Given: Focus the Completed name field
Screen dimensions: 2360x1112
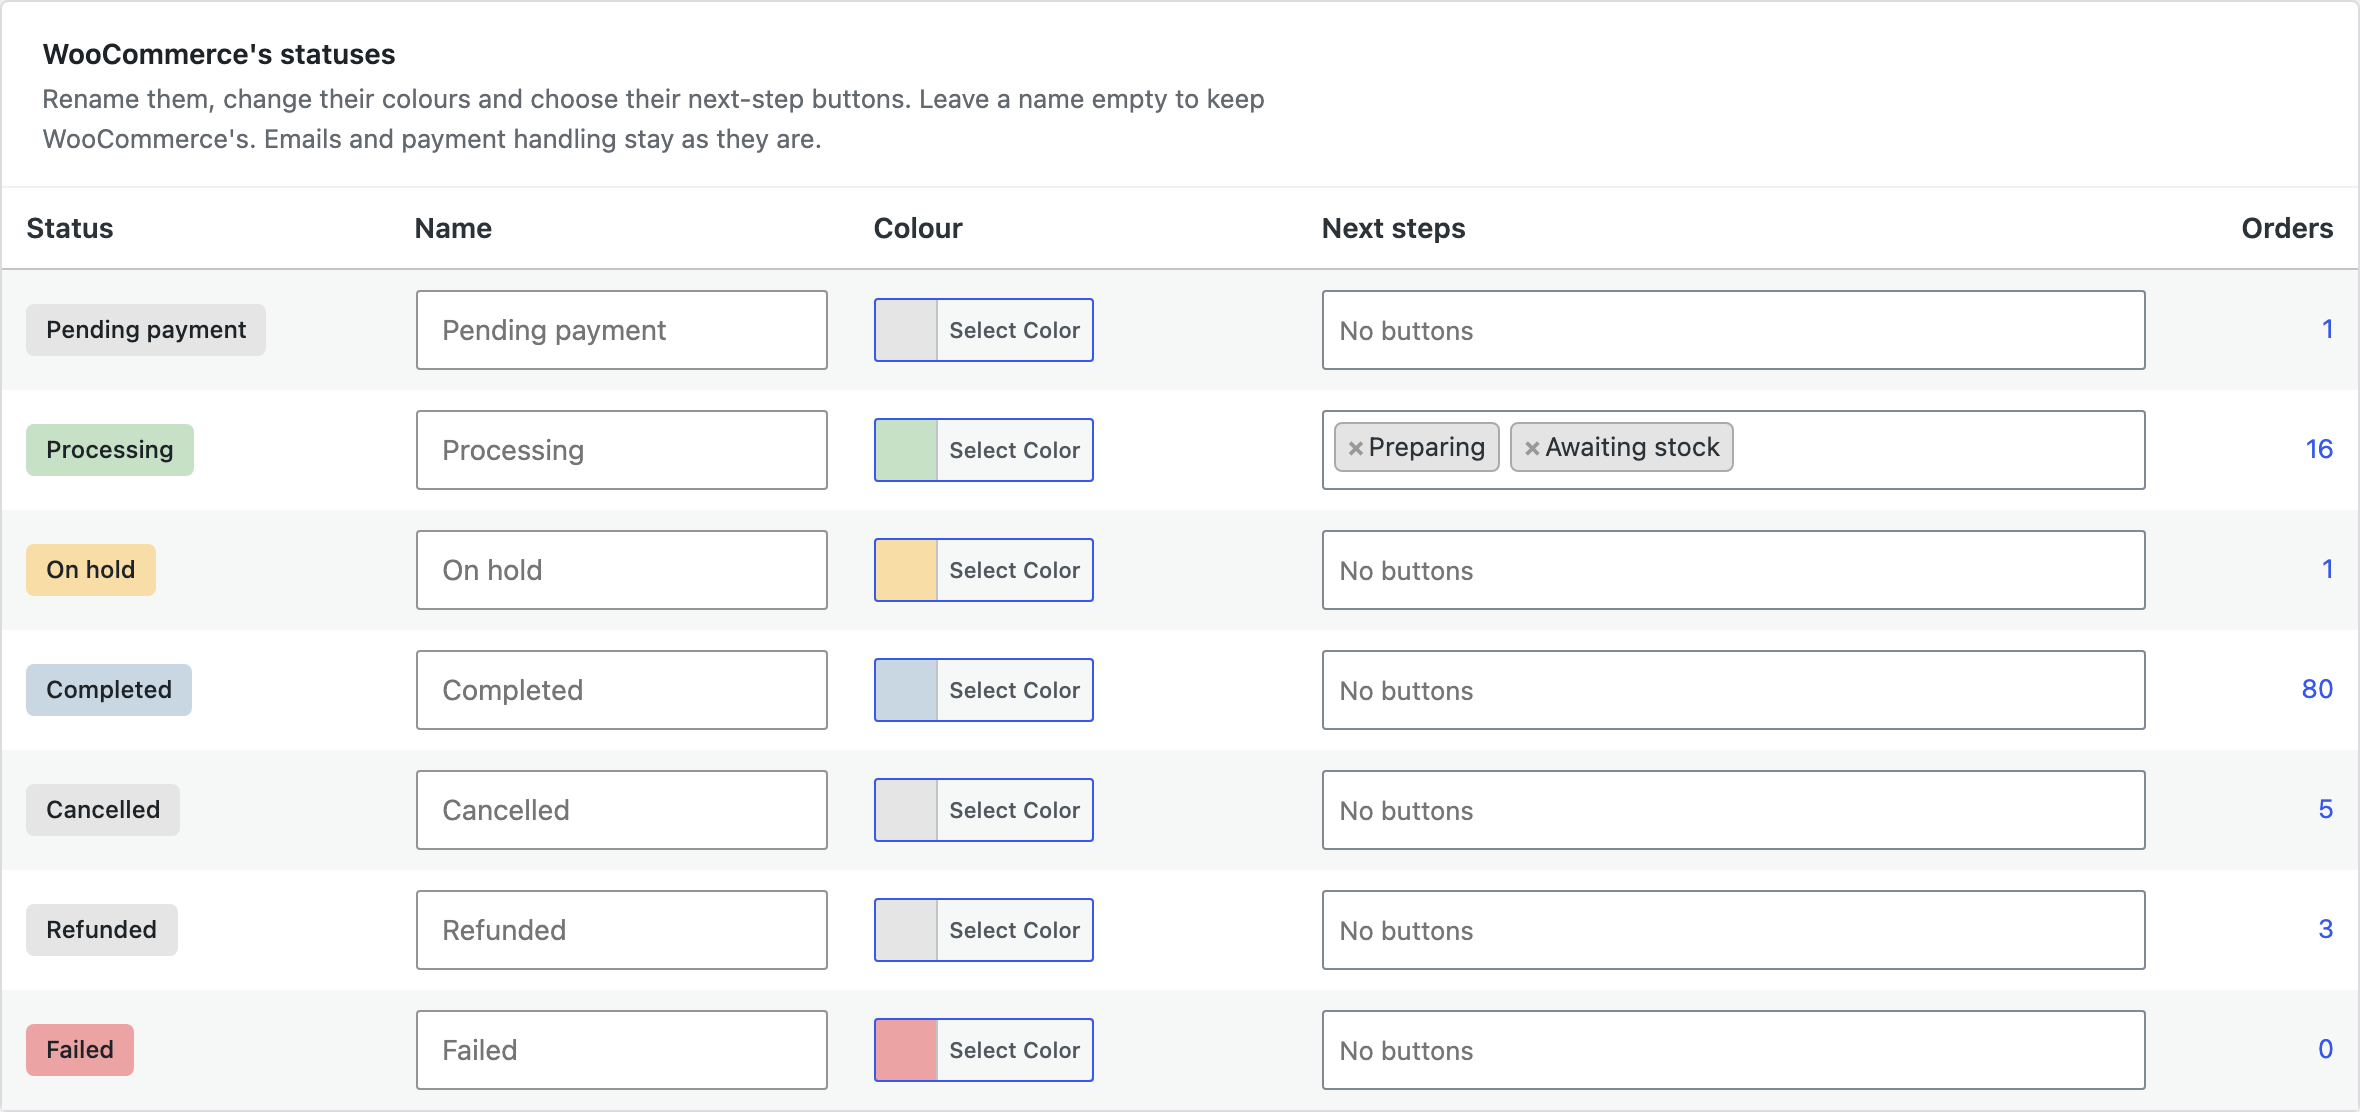Looking at the screenshot, I should click(622, 690).
